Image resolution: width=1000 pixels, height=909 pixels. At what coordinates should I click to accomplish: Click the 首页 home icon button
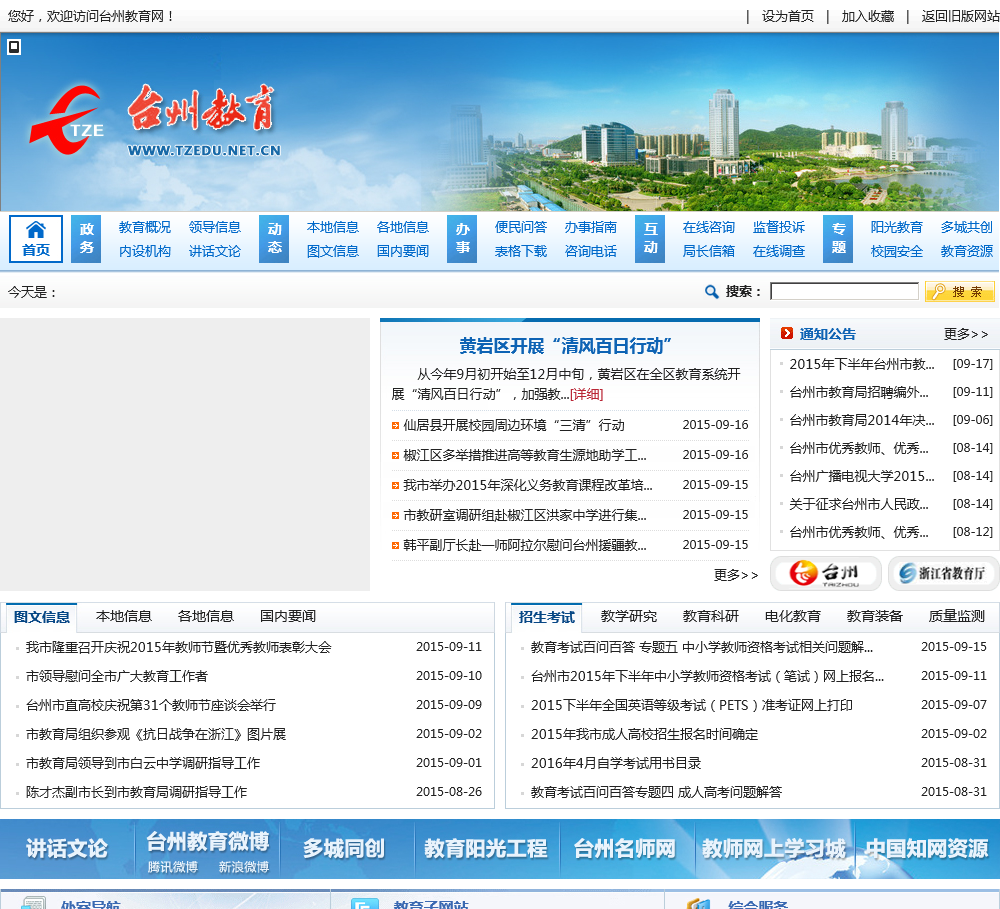tap(36, 239)
